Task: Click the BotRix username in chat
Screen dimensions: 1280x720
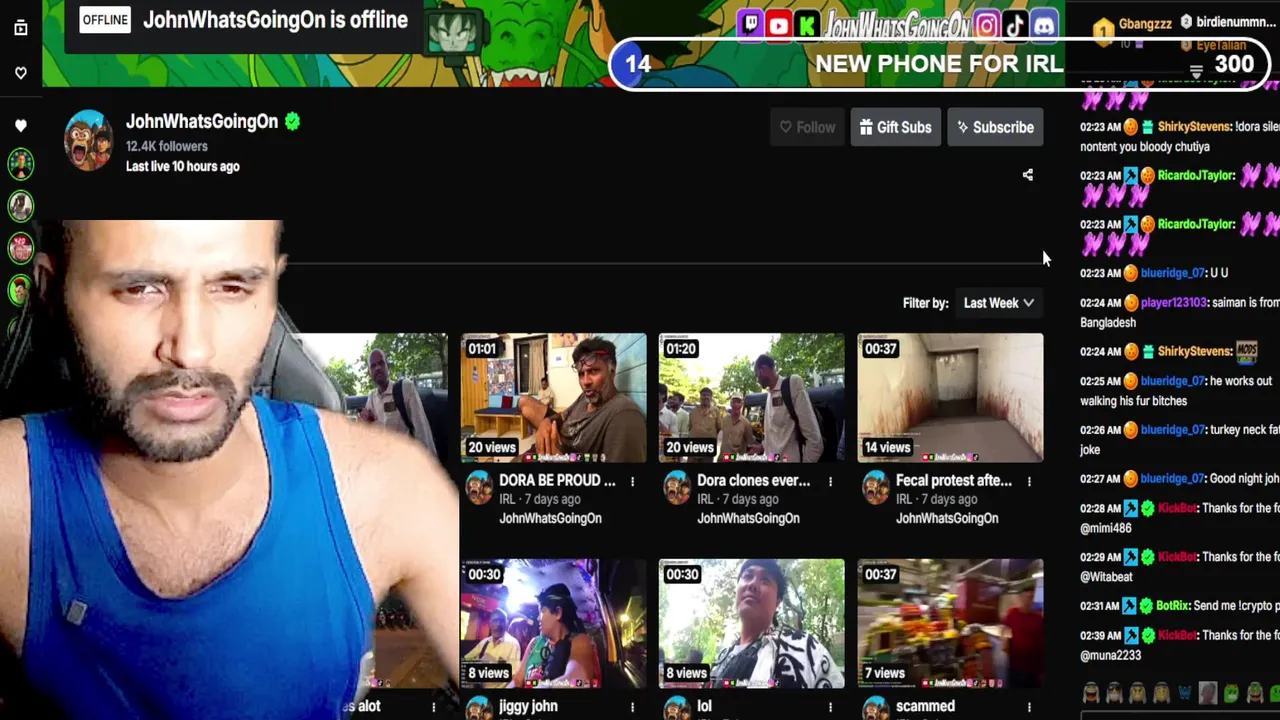Action: coord(1171,606)
